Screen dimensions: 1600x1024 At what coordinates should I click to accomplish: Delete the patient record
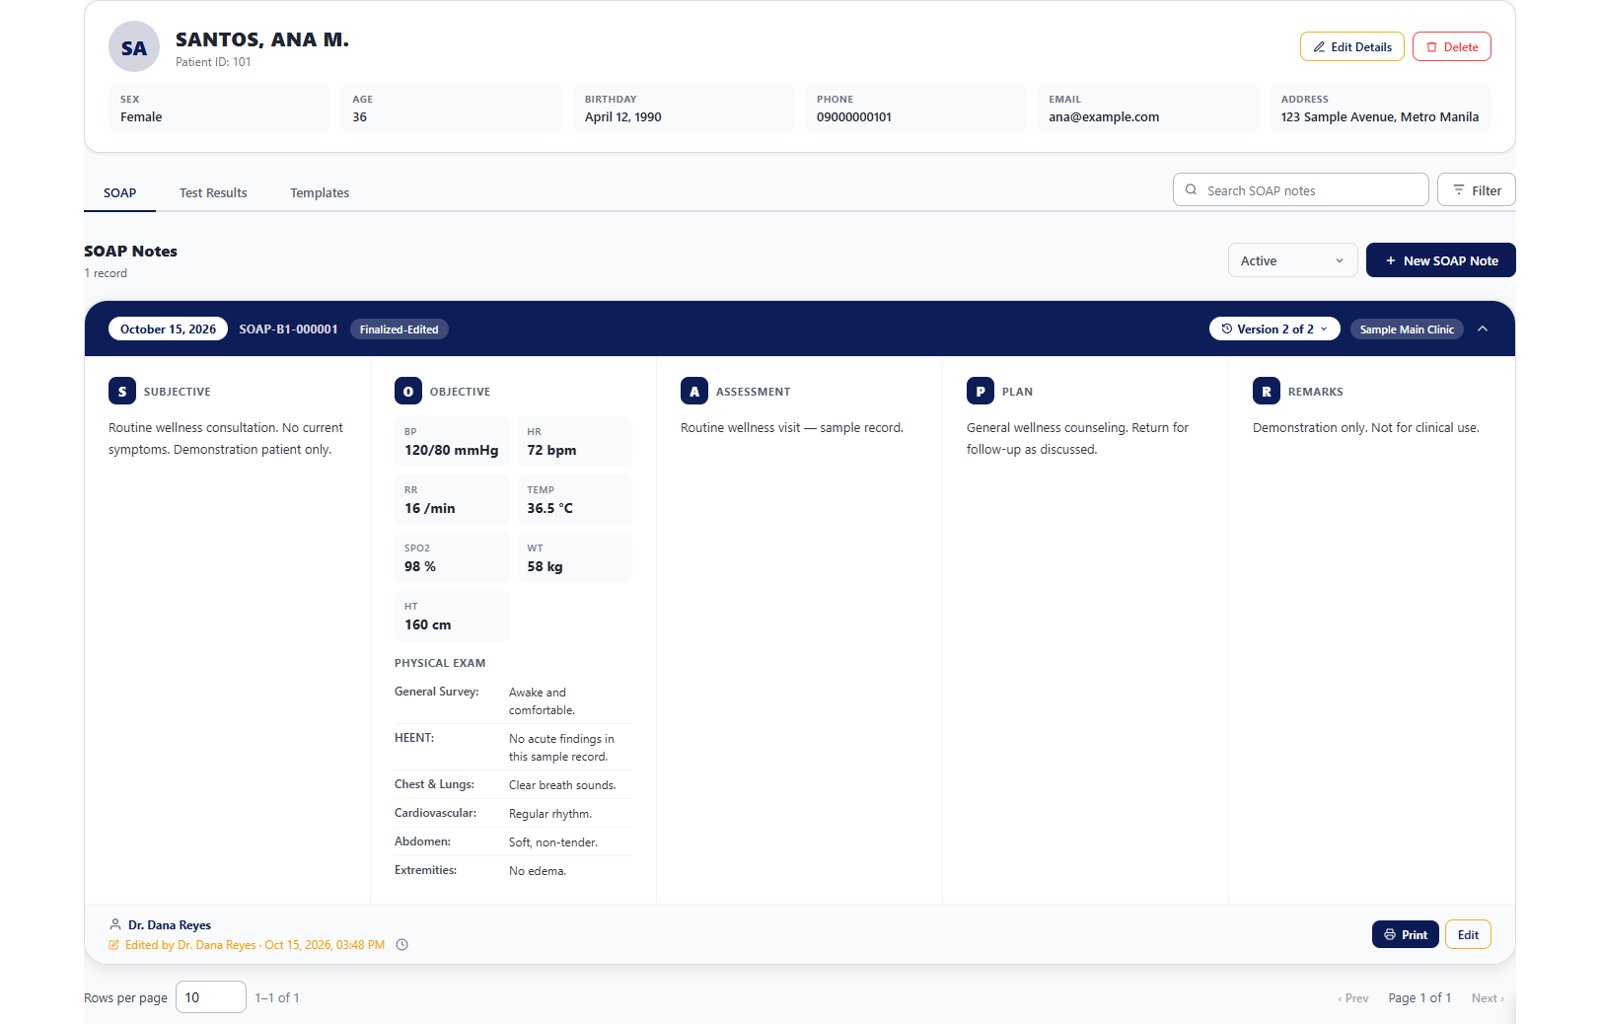(x=1452, y=47)
